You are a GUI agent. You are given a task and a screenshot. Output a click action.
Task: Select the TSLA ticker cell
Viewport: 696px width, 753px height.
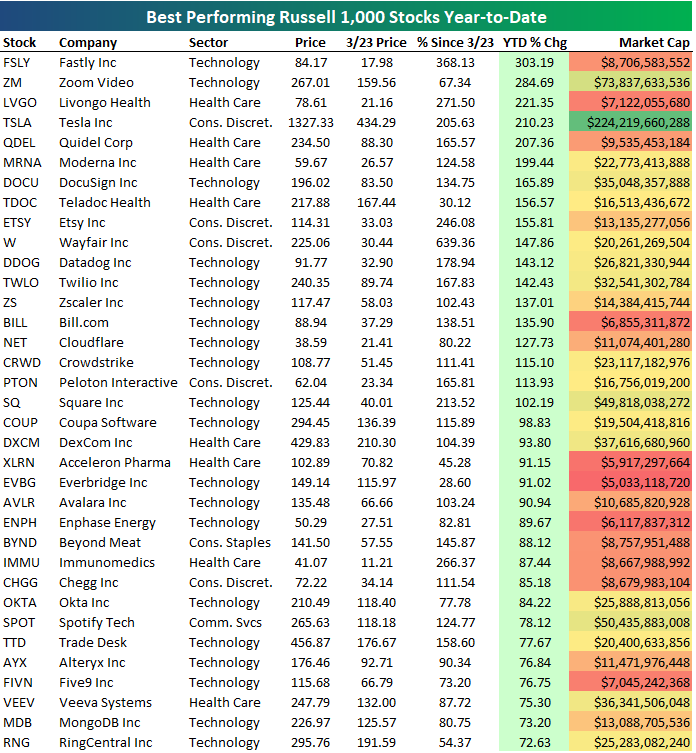click(x=17, y=123)
